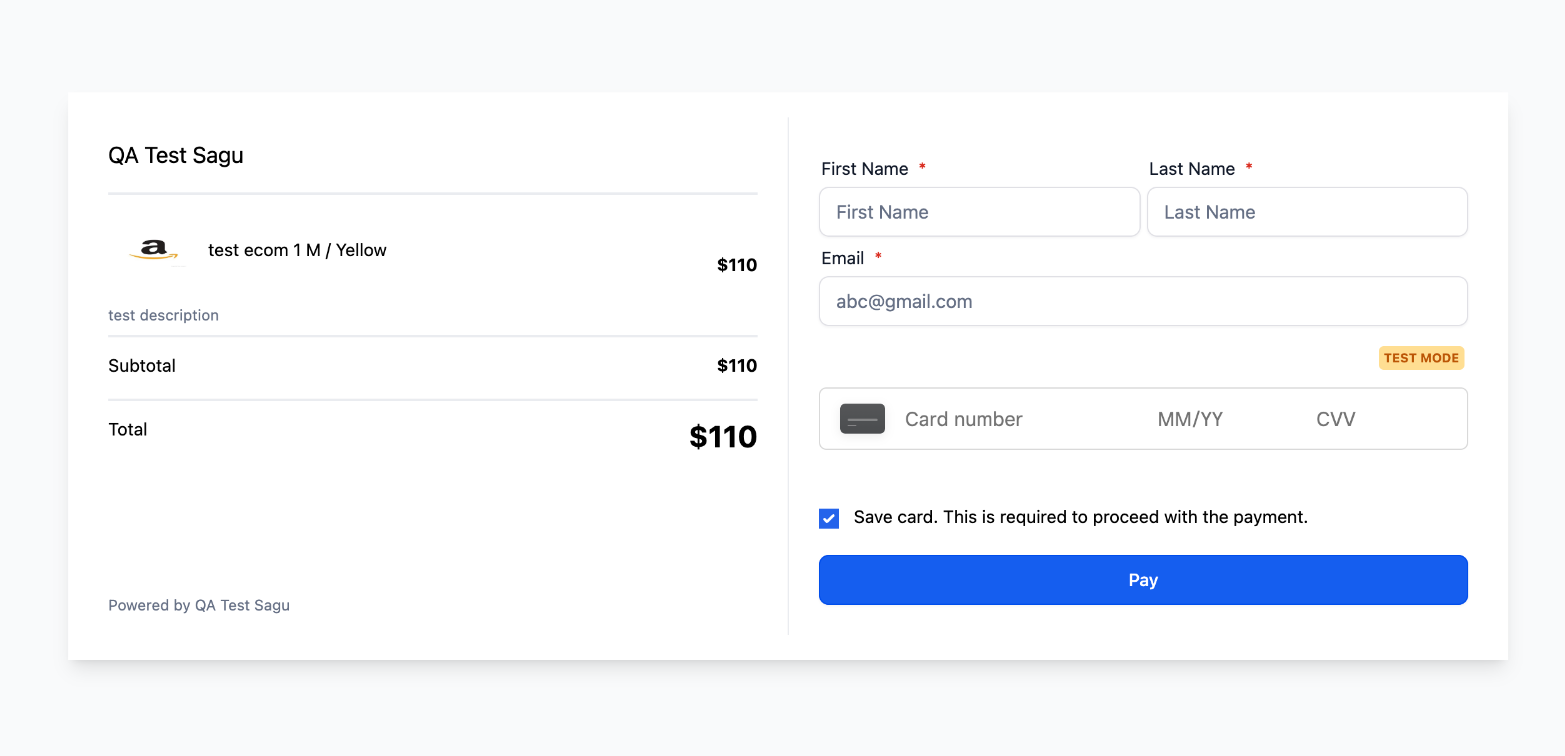Viewport: 1565px width, 756px height.
Task: Click into the Email input field
Action: 1143,301
